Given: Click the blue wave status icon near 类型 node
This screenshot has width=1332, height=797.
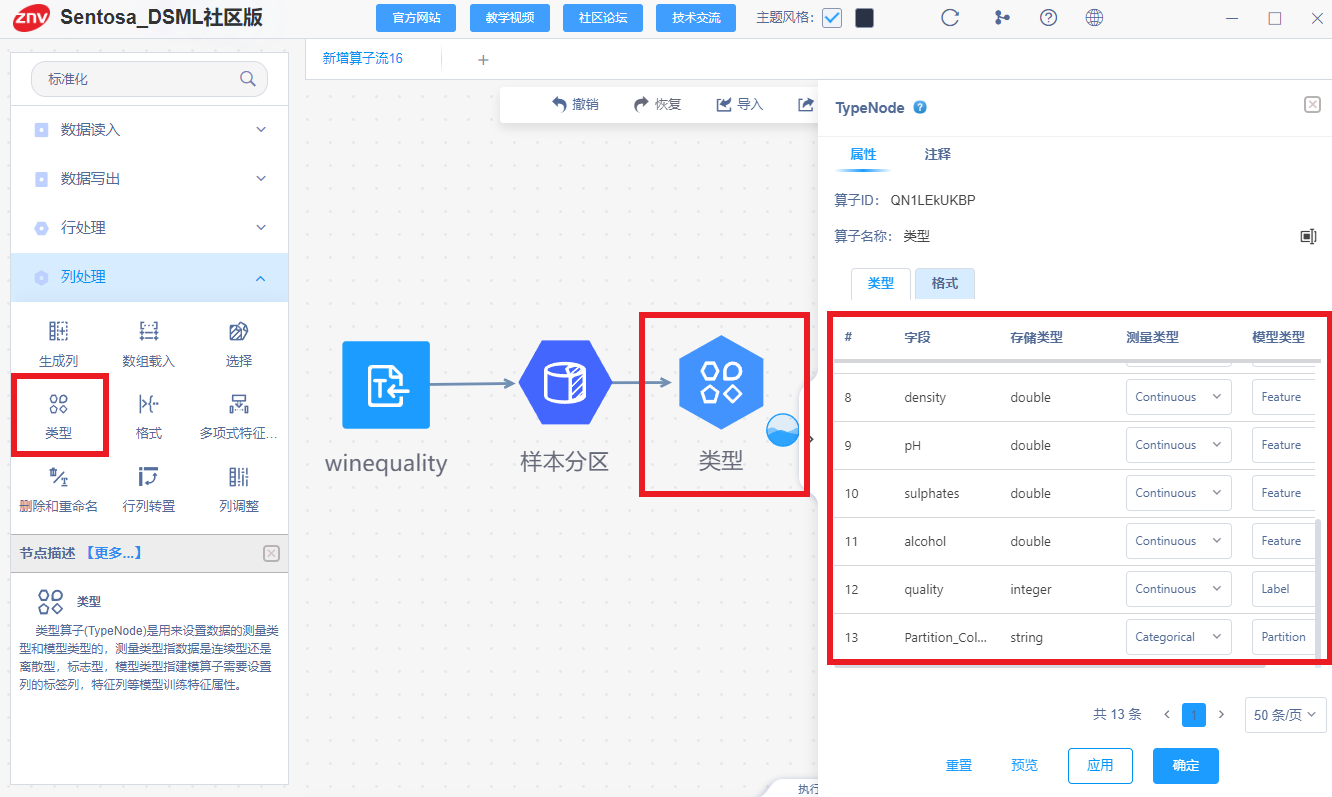Looking at the screenshot, I should coord(783,430).
